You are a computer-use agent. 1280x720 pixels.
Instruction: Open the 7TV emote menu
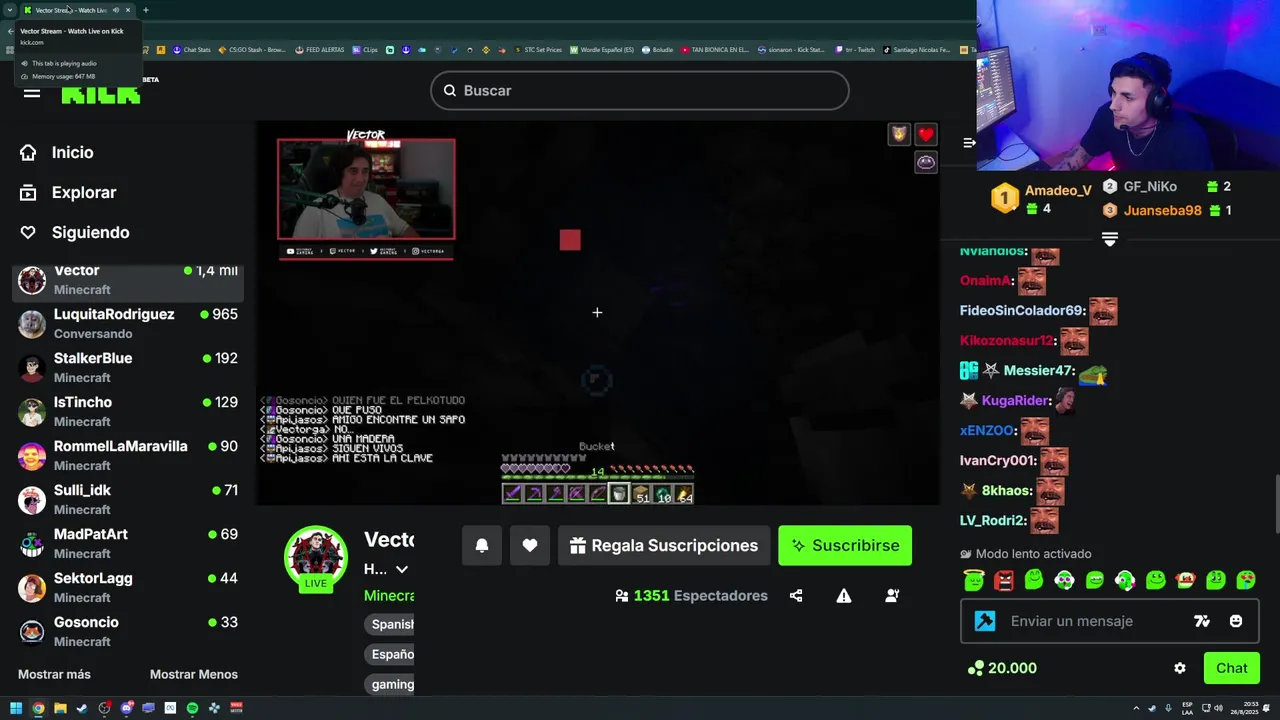click(1202, 621)
